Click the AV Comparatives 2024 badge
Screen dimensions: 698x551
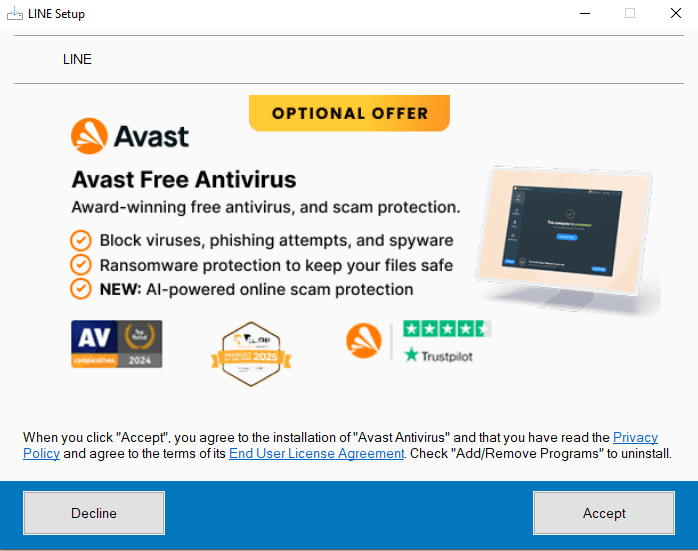point(117,344)
